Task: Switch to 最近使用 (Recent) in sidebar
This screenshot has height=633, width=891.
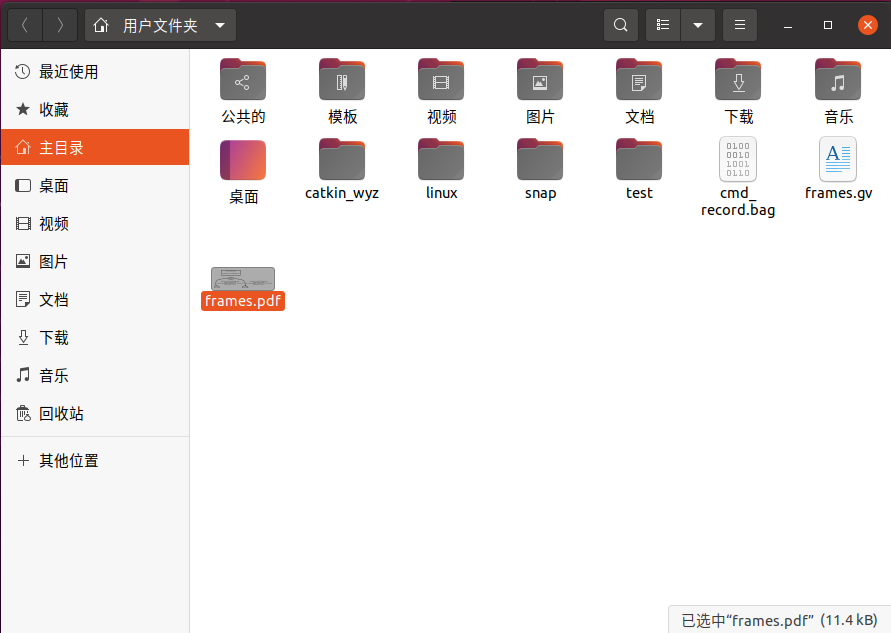Action: 64,70
